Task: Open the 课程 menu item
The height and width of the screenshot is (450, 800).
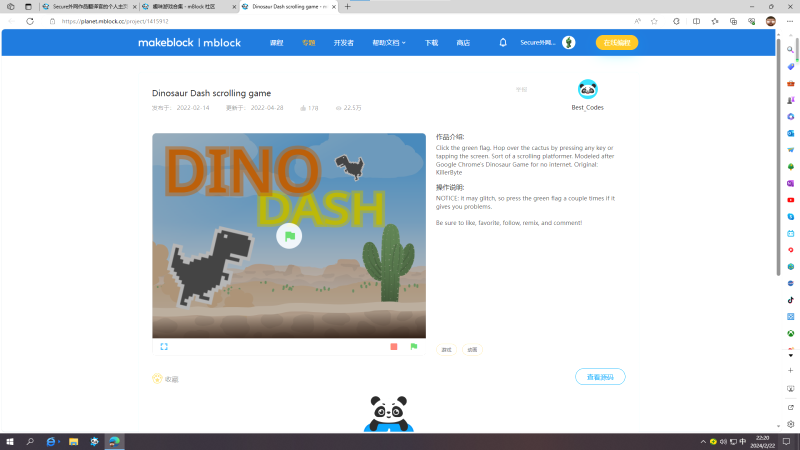Action: coord(277,43)
